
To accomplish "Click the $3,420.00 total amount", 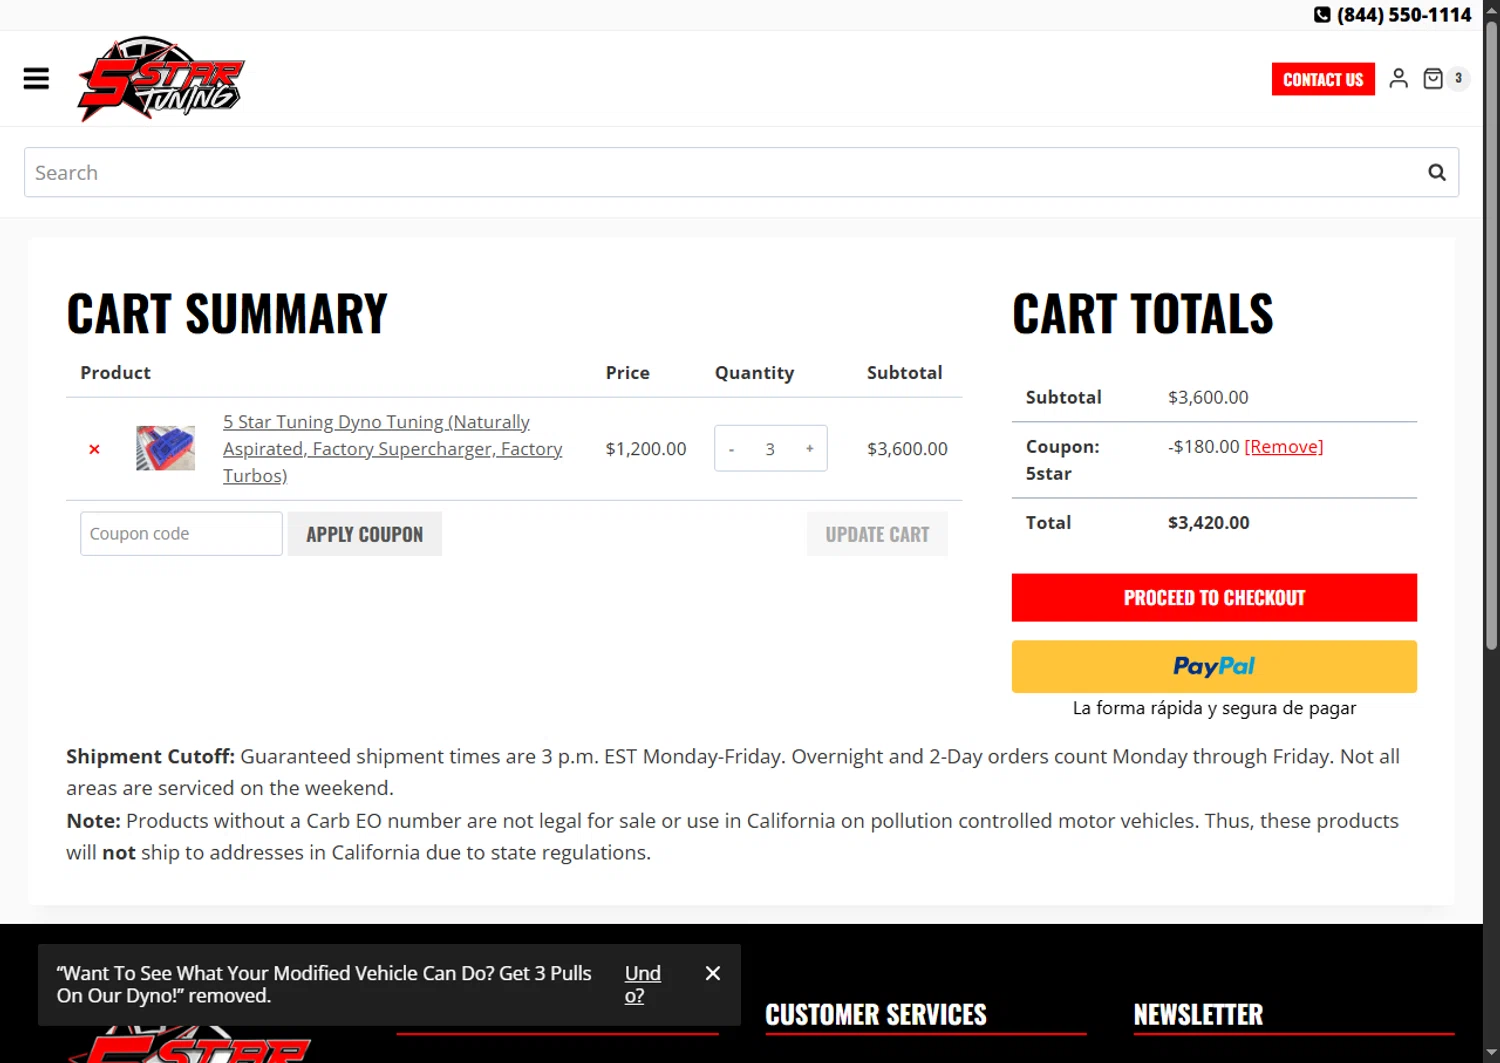I will (1209, 522).
